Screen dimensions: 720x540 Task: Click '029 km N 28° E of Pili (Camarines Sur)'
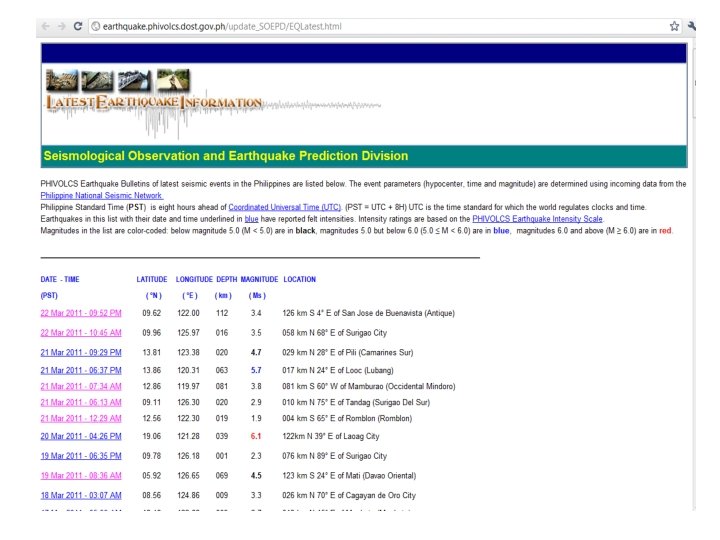pyautogui.click(x=348, y=353)
